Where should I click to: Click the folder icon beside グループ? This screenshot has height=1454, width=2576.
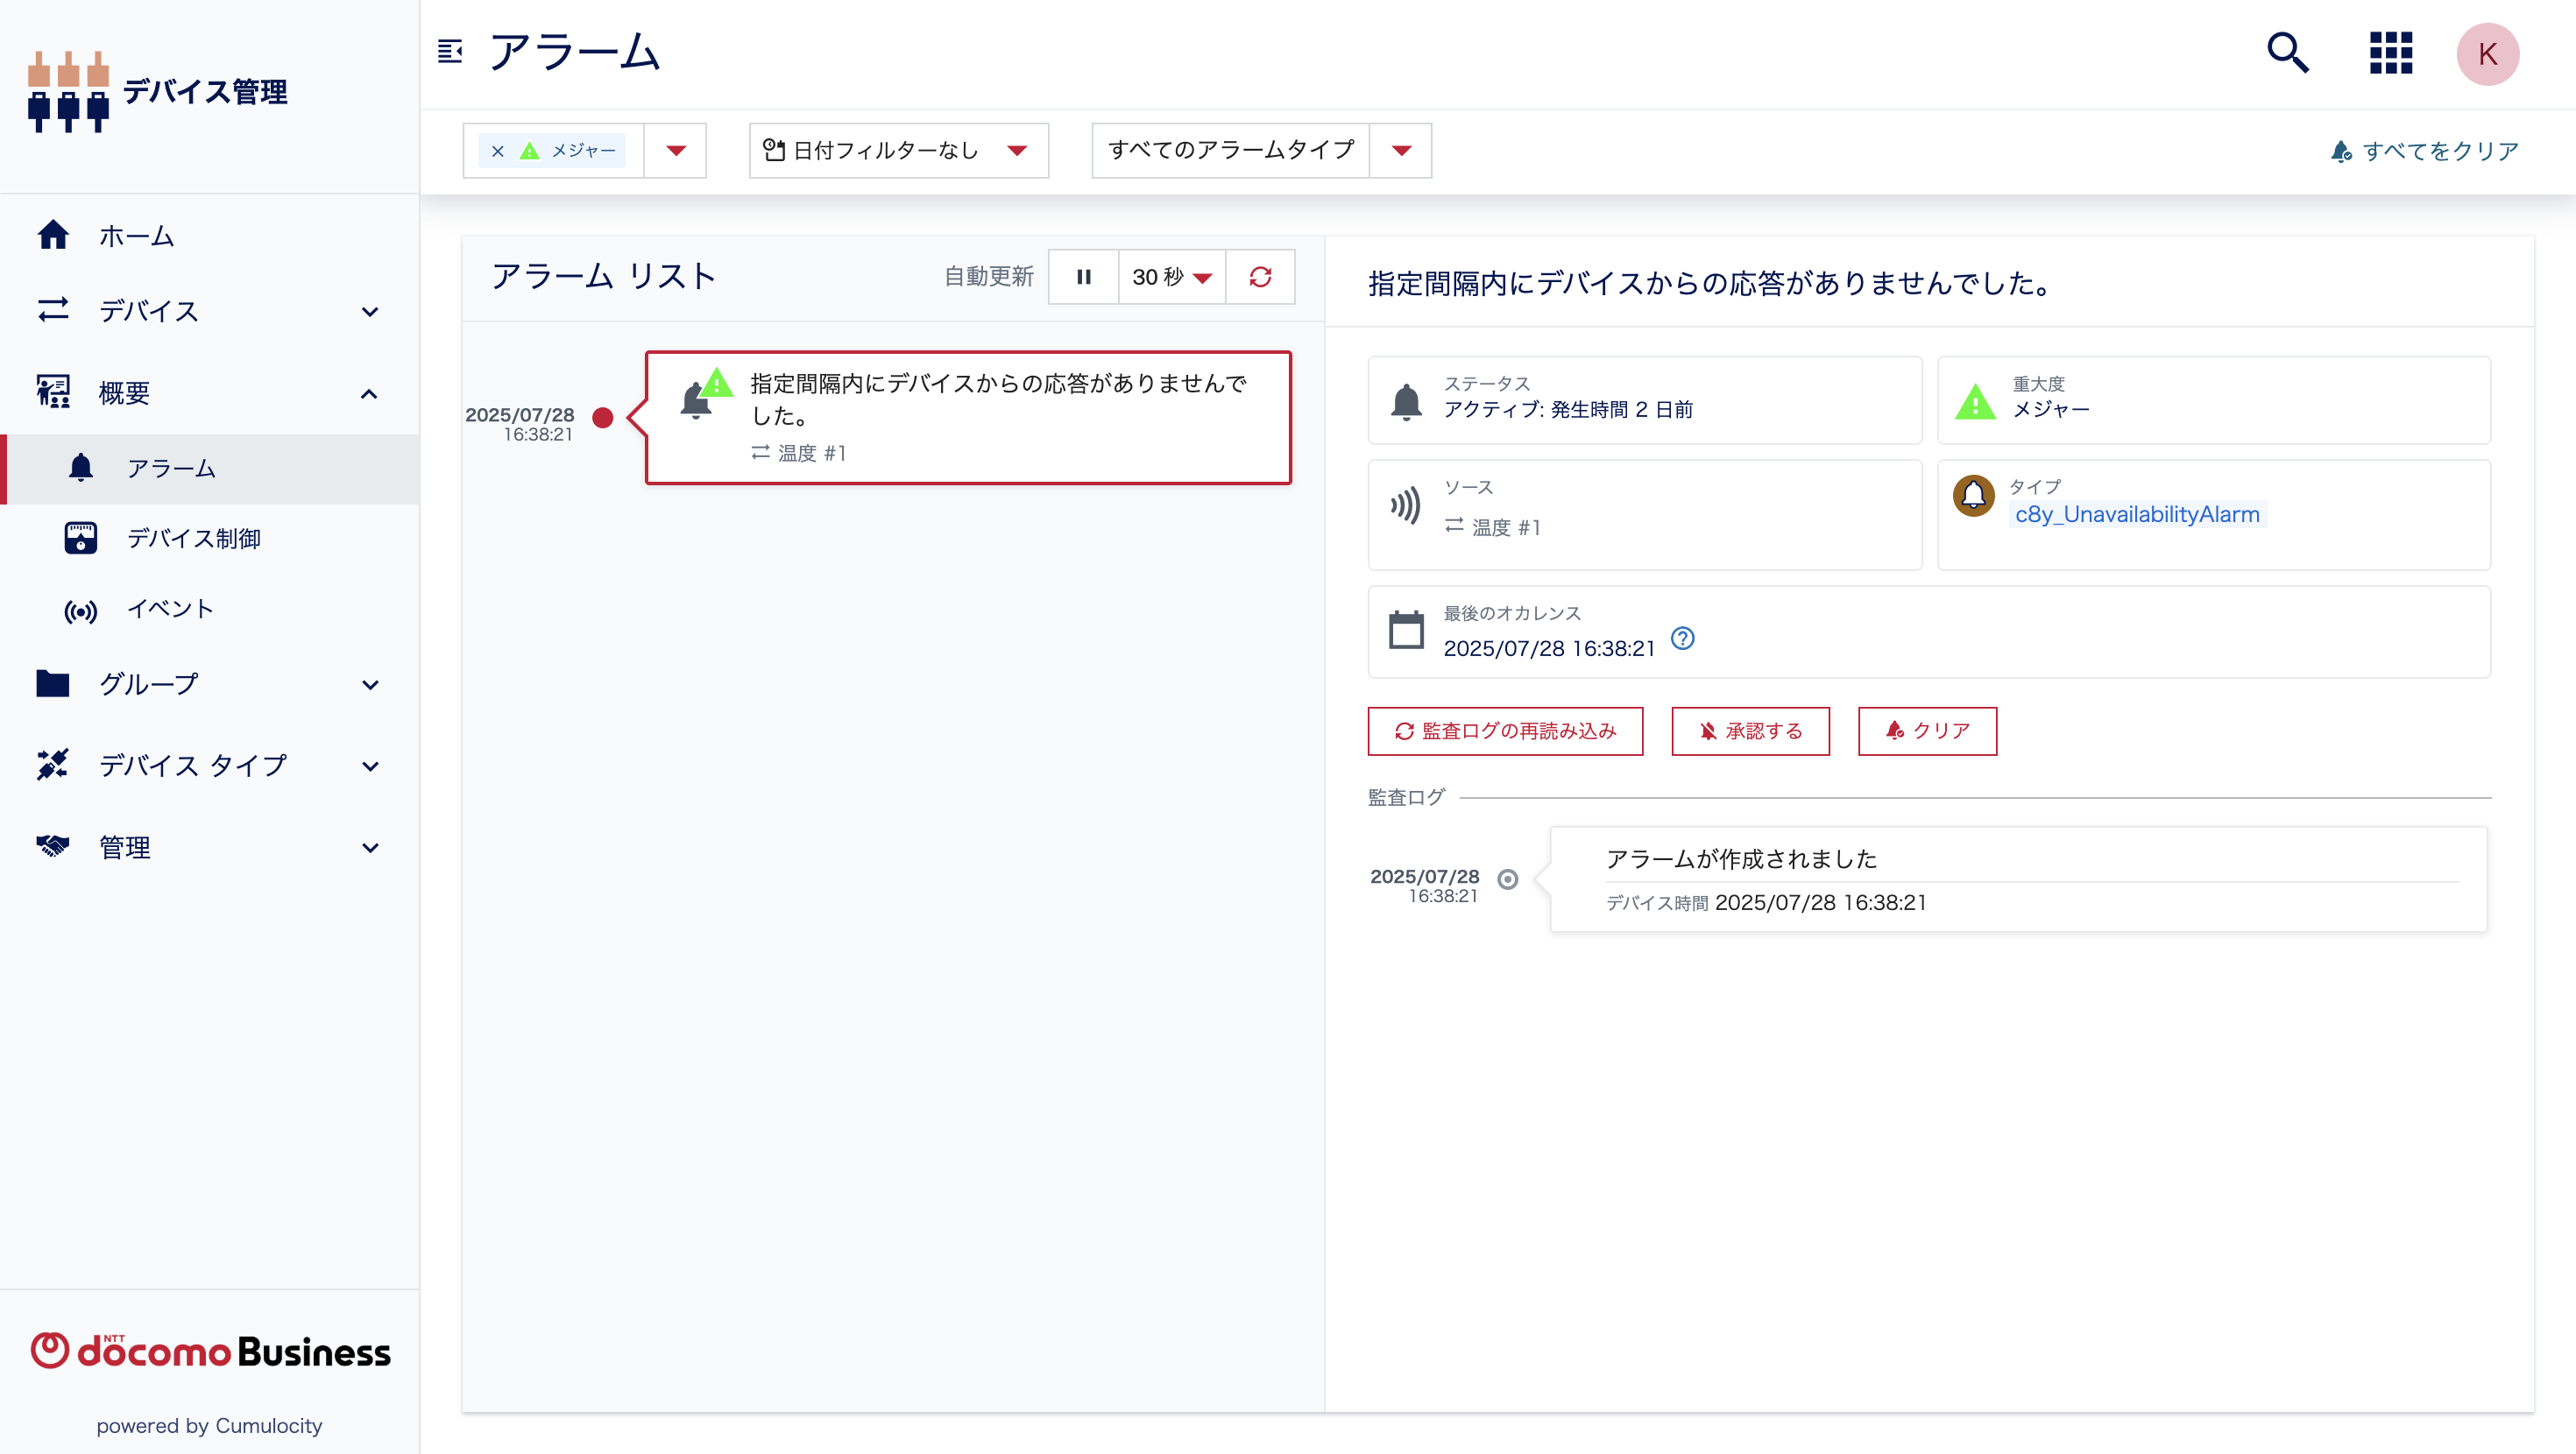point(53,684)
